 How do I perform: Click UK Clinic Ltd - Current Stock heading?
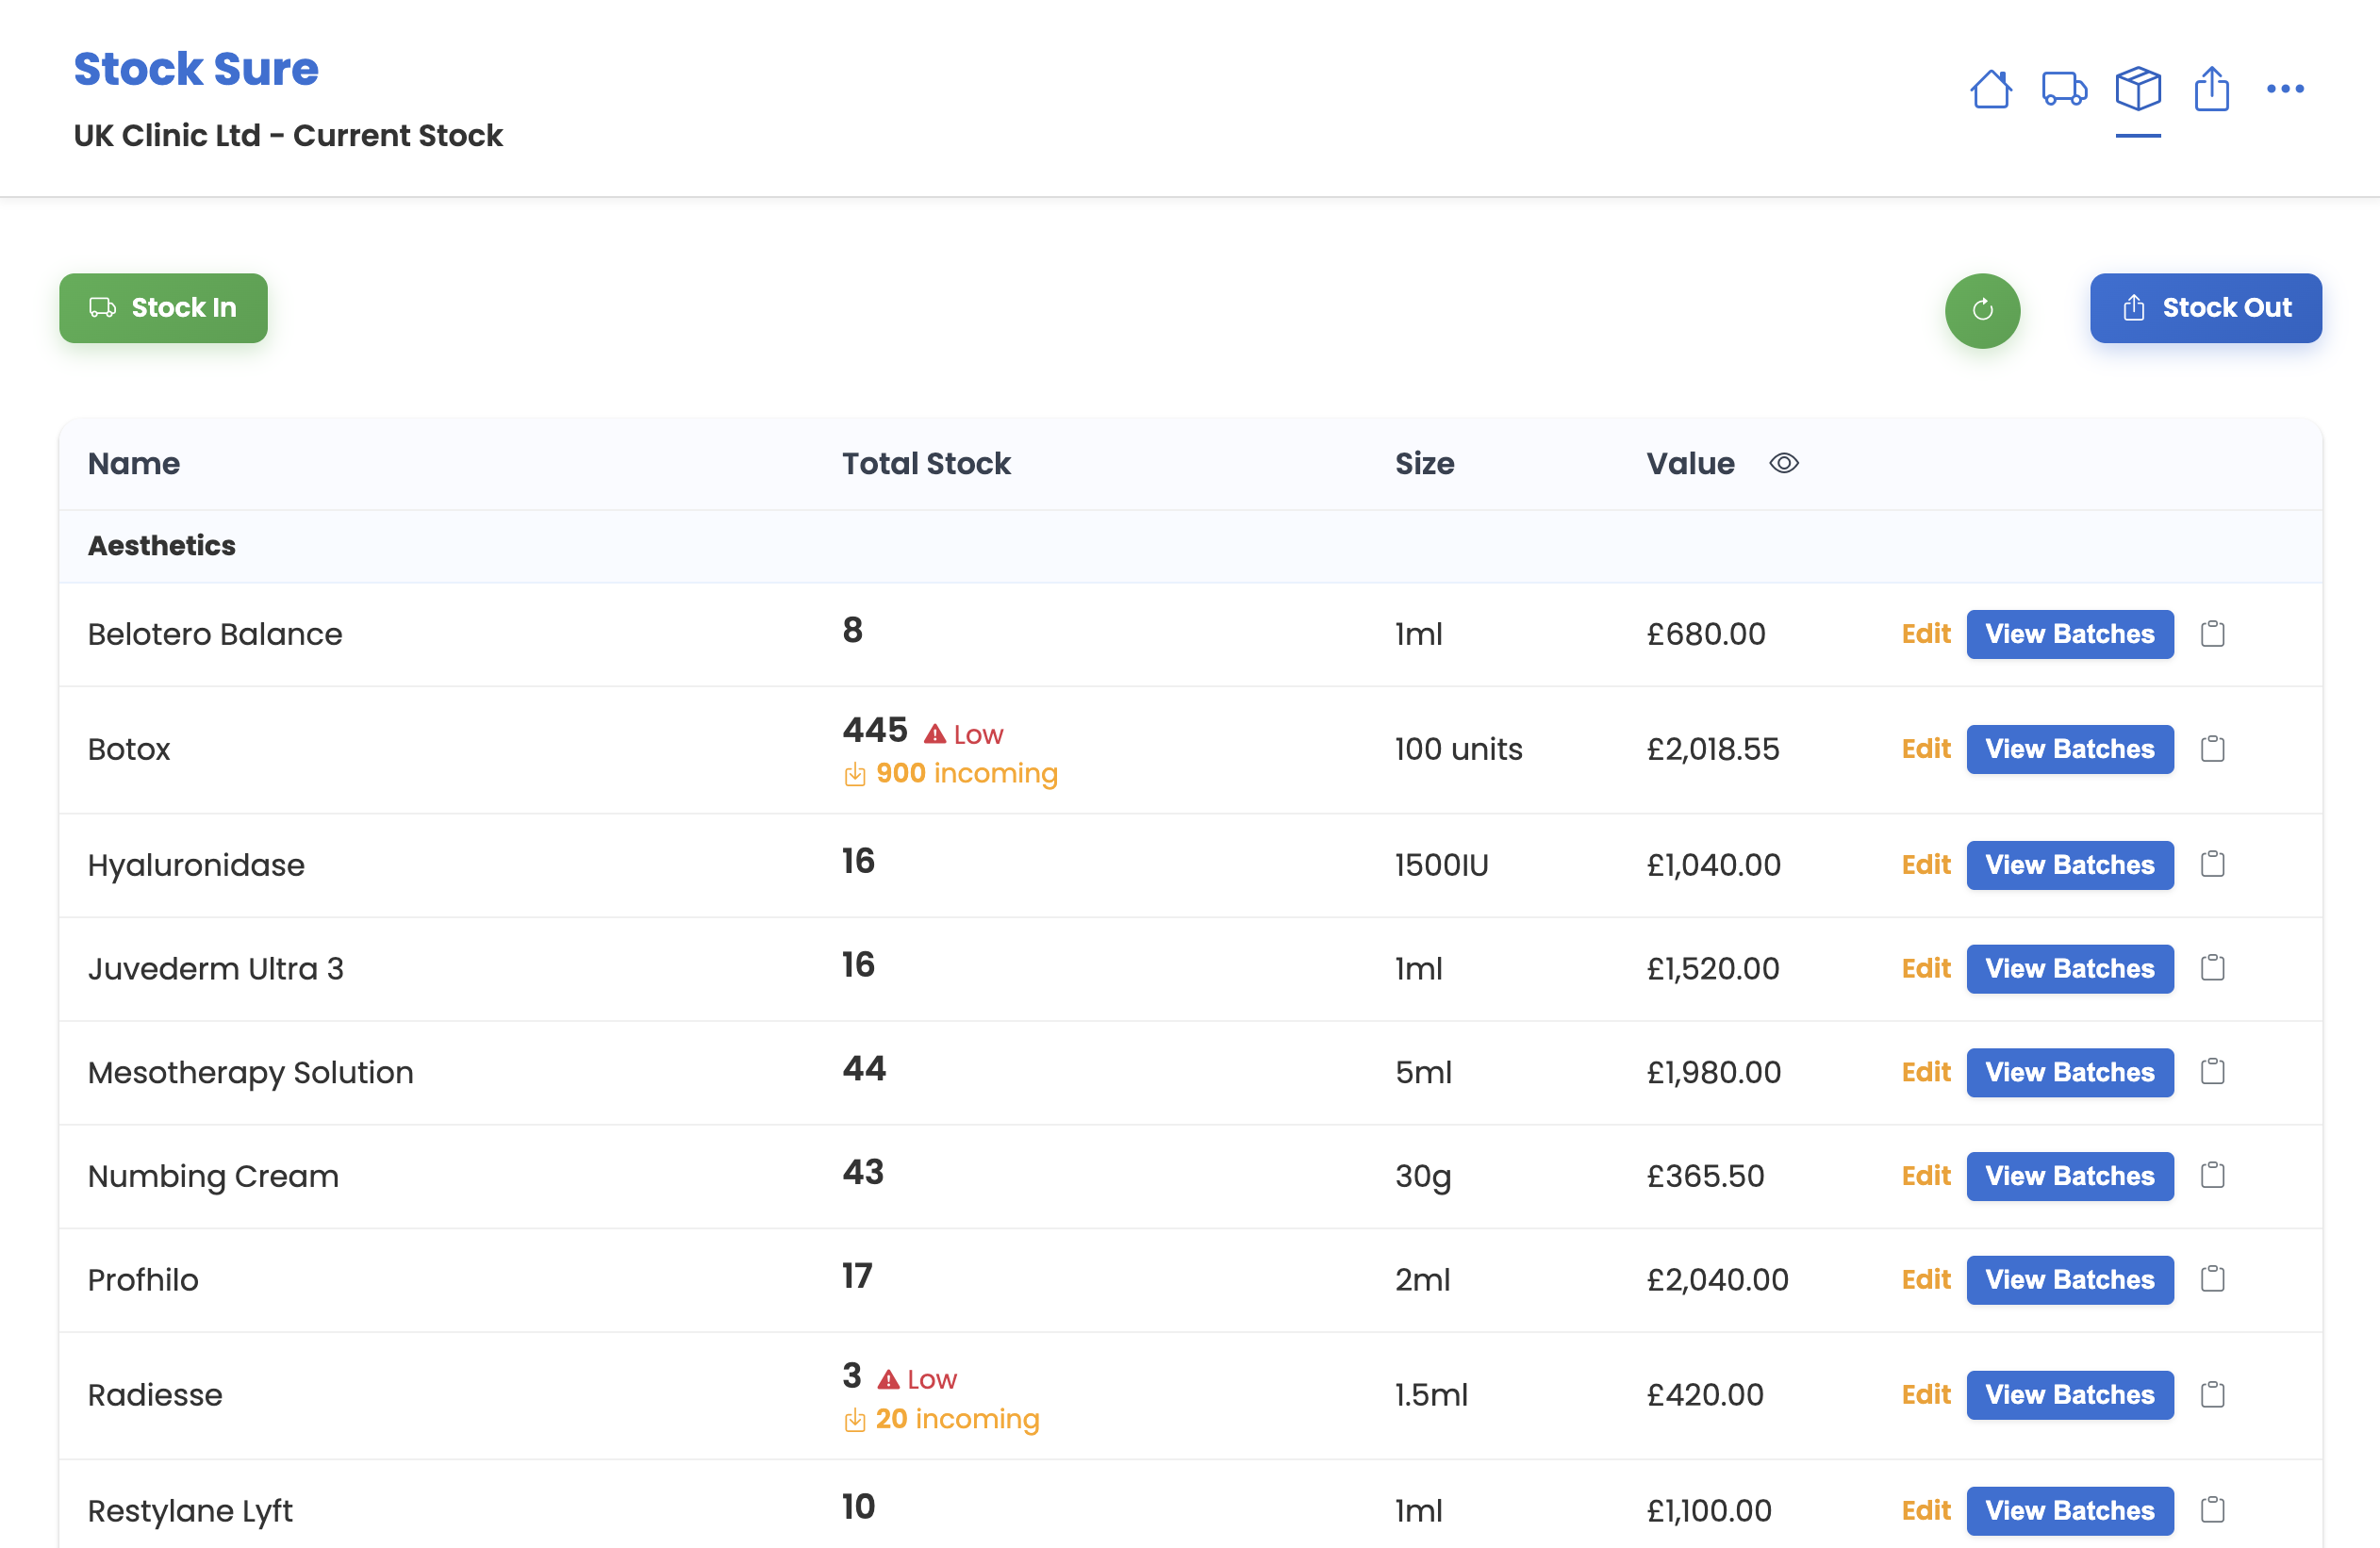coord(288,136)
